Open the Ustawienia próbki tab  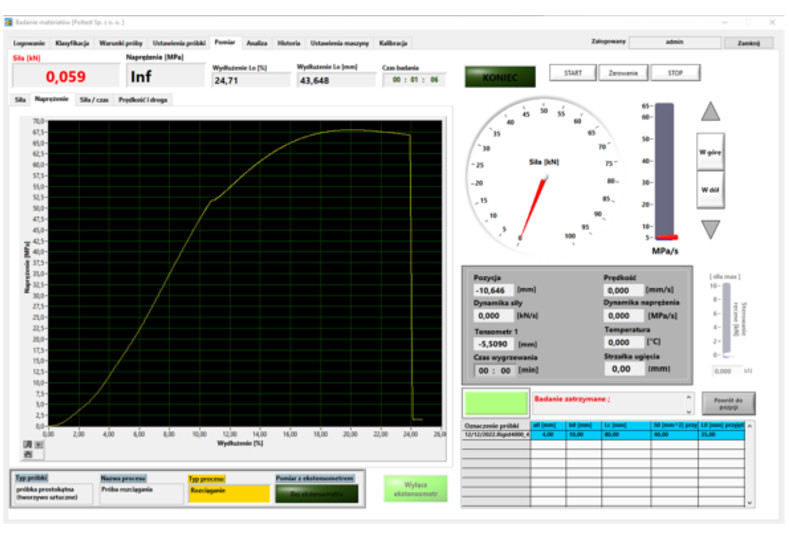pos(179,43)
